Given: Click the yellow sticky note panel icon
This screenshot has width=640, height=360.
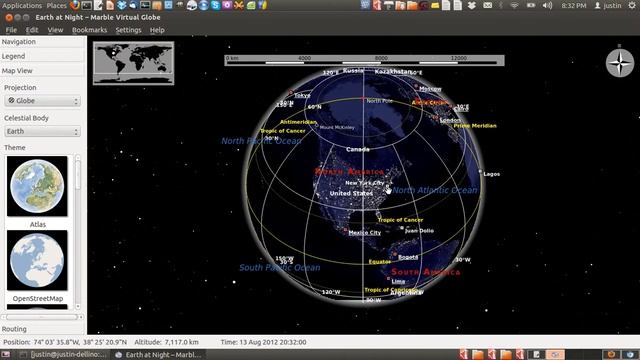Looking at the screenshot, I should (435, 5).
